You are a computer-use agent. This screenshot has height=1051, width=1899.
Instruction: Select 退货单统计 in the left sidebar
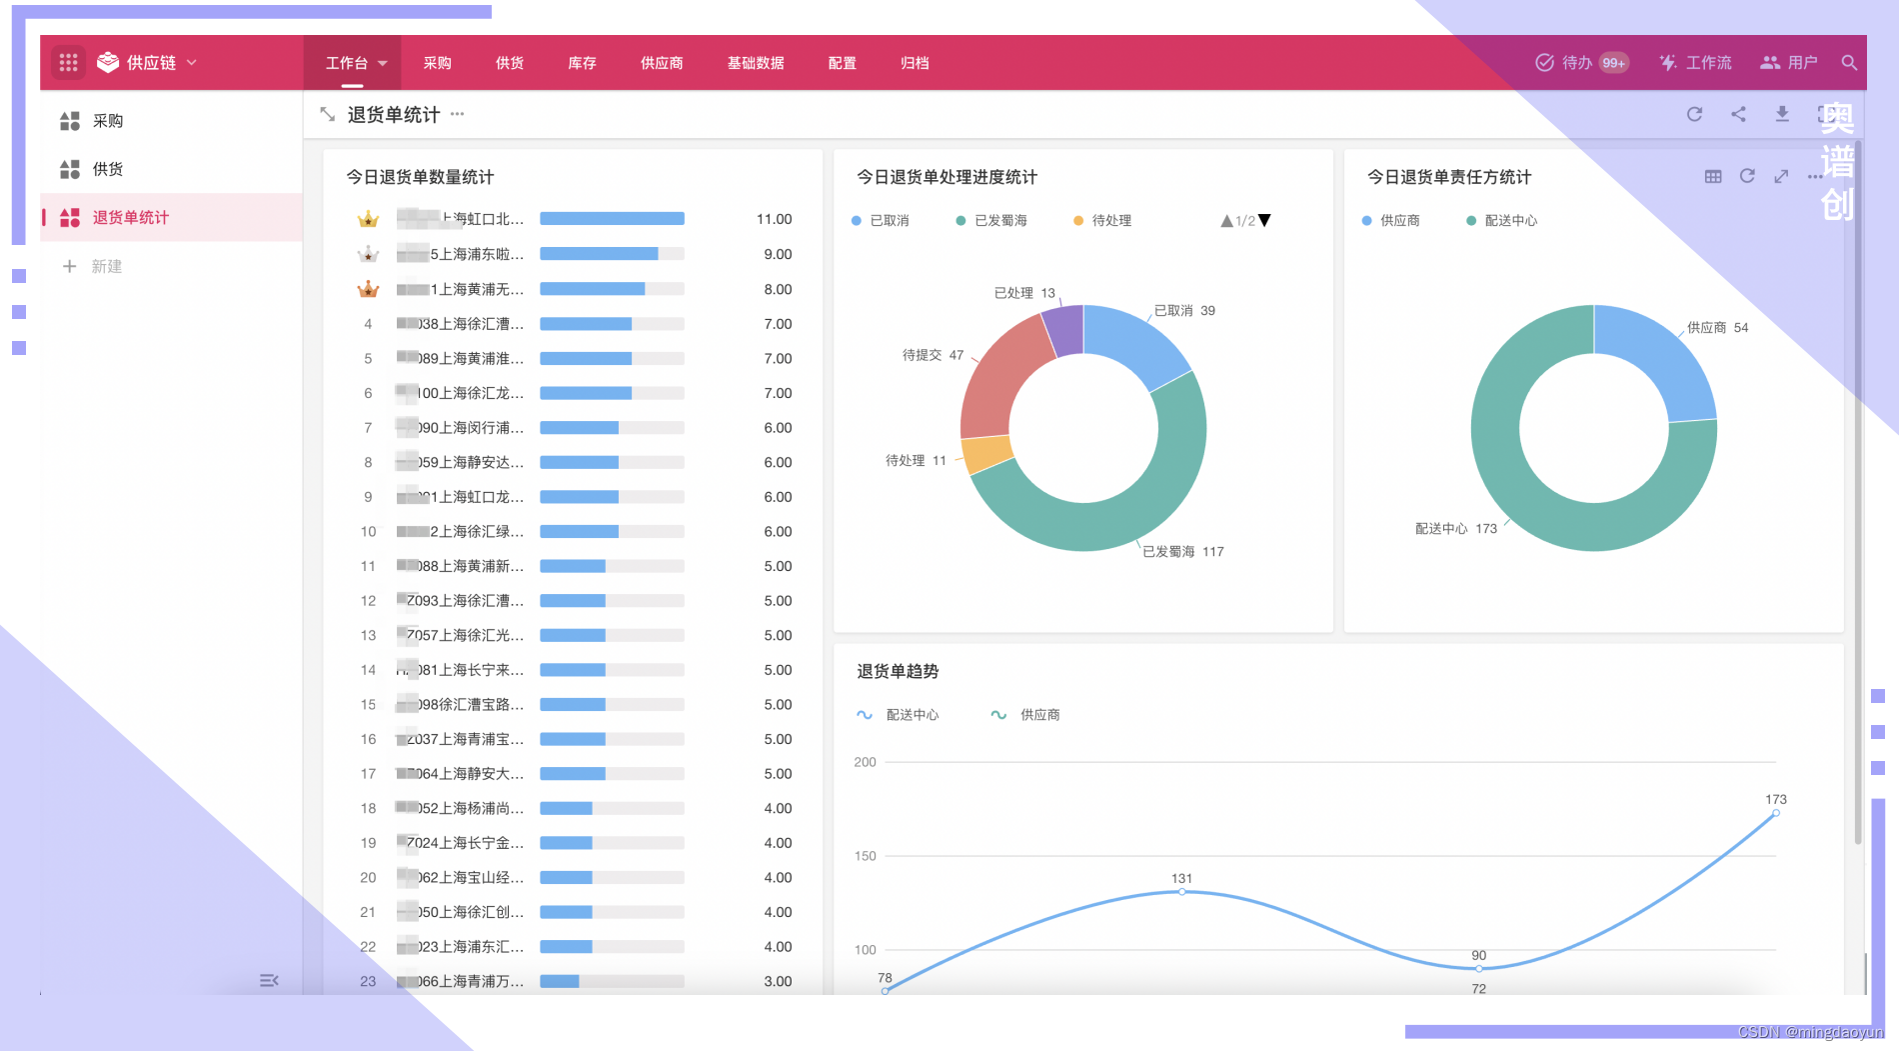tap(171, 217)
